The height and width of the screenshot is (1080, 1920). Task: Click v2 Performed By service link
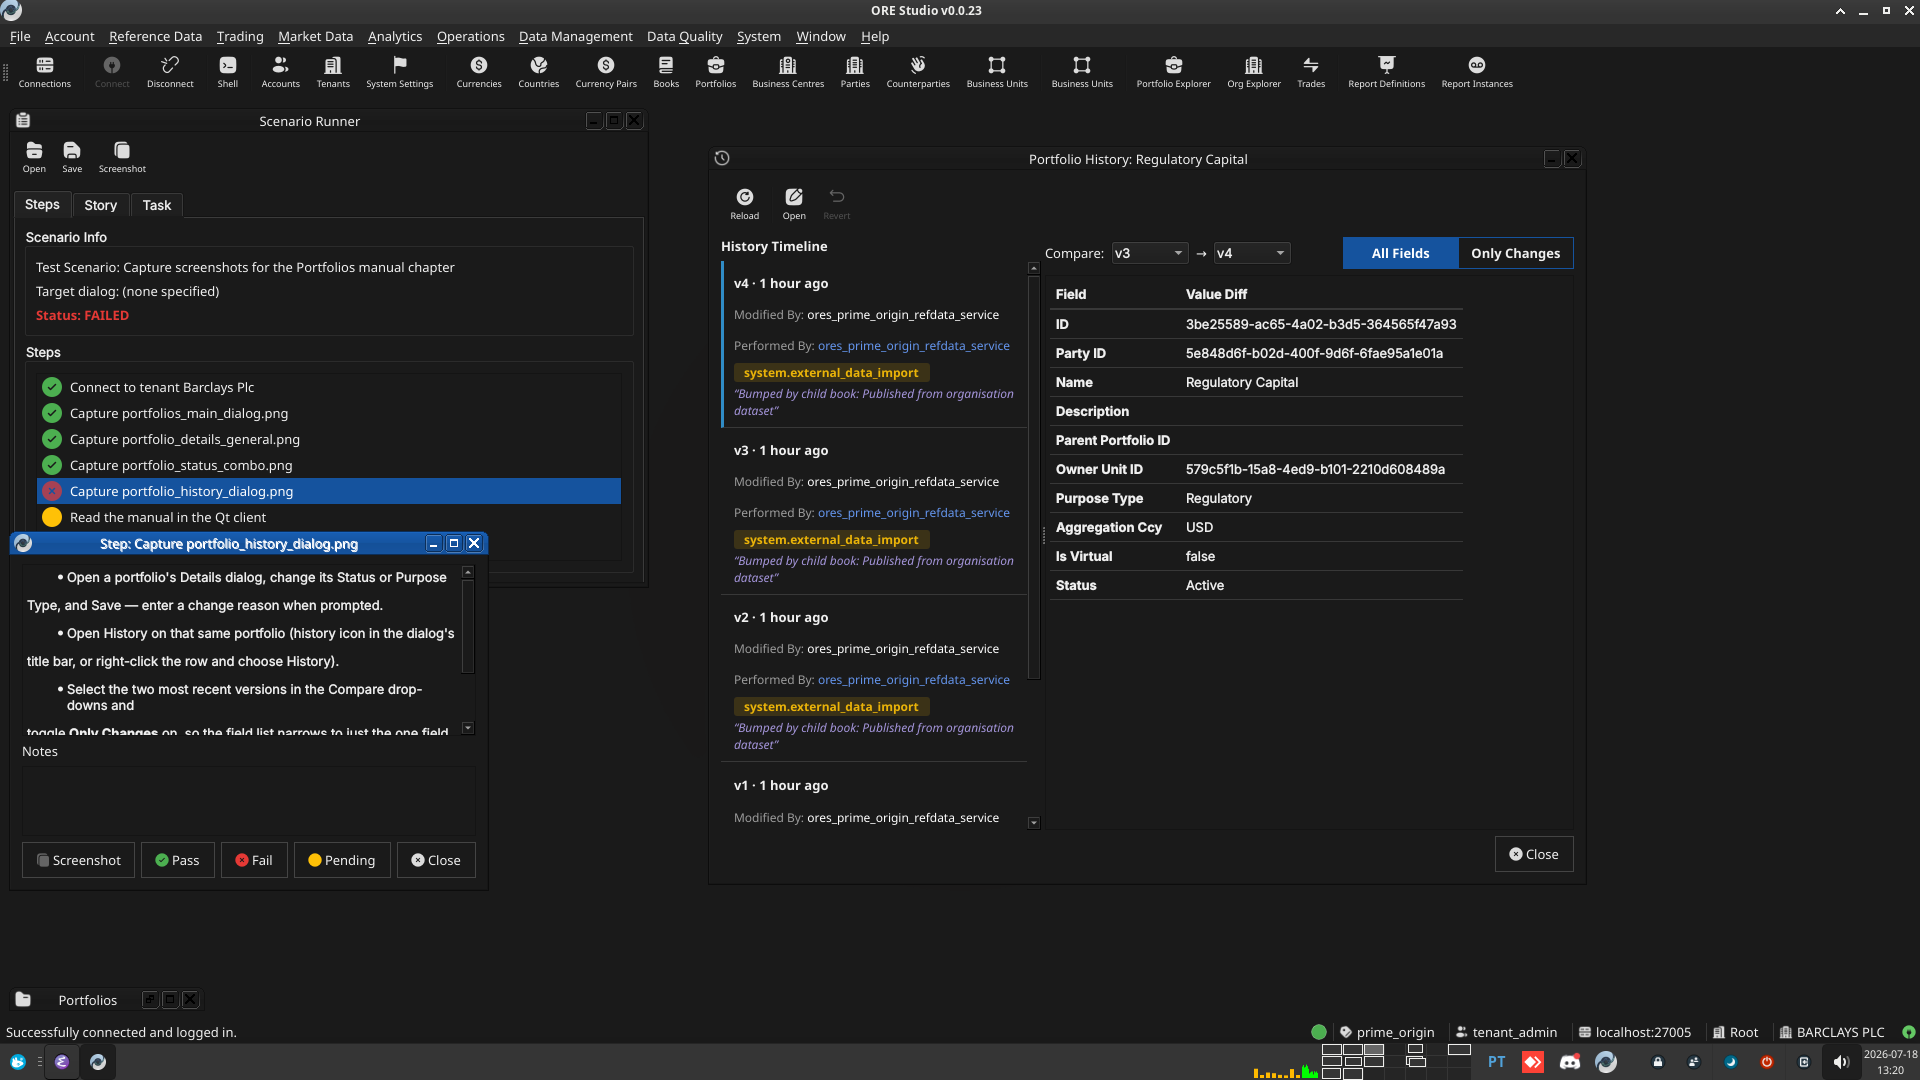[913, 680]
